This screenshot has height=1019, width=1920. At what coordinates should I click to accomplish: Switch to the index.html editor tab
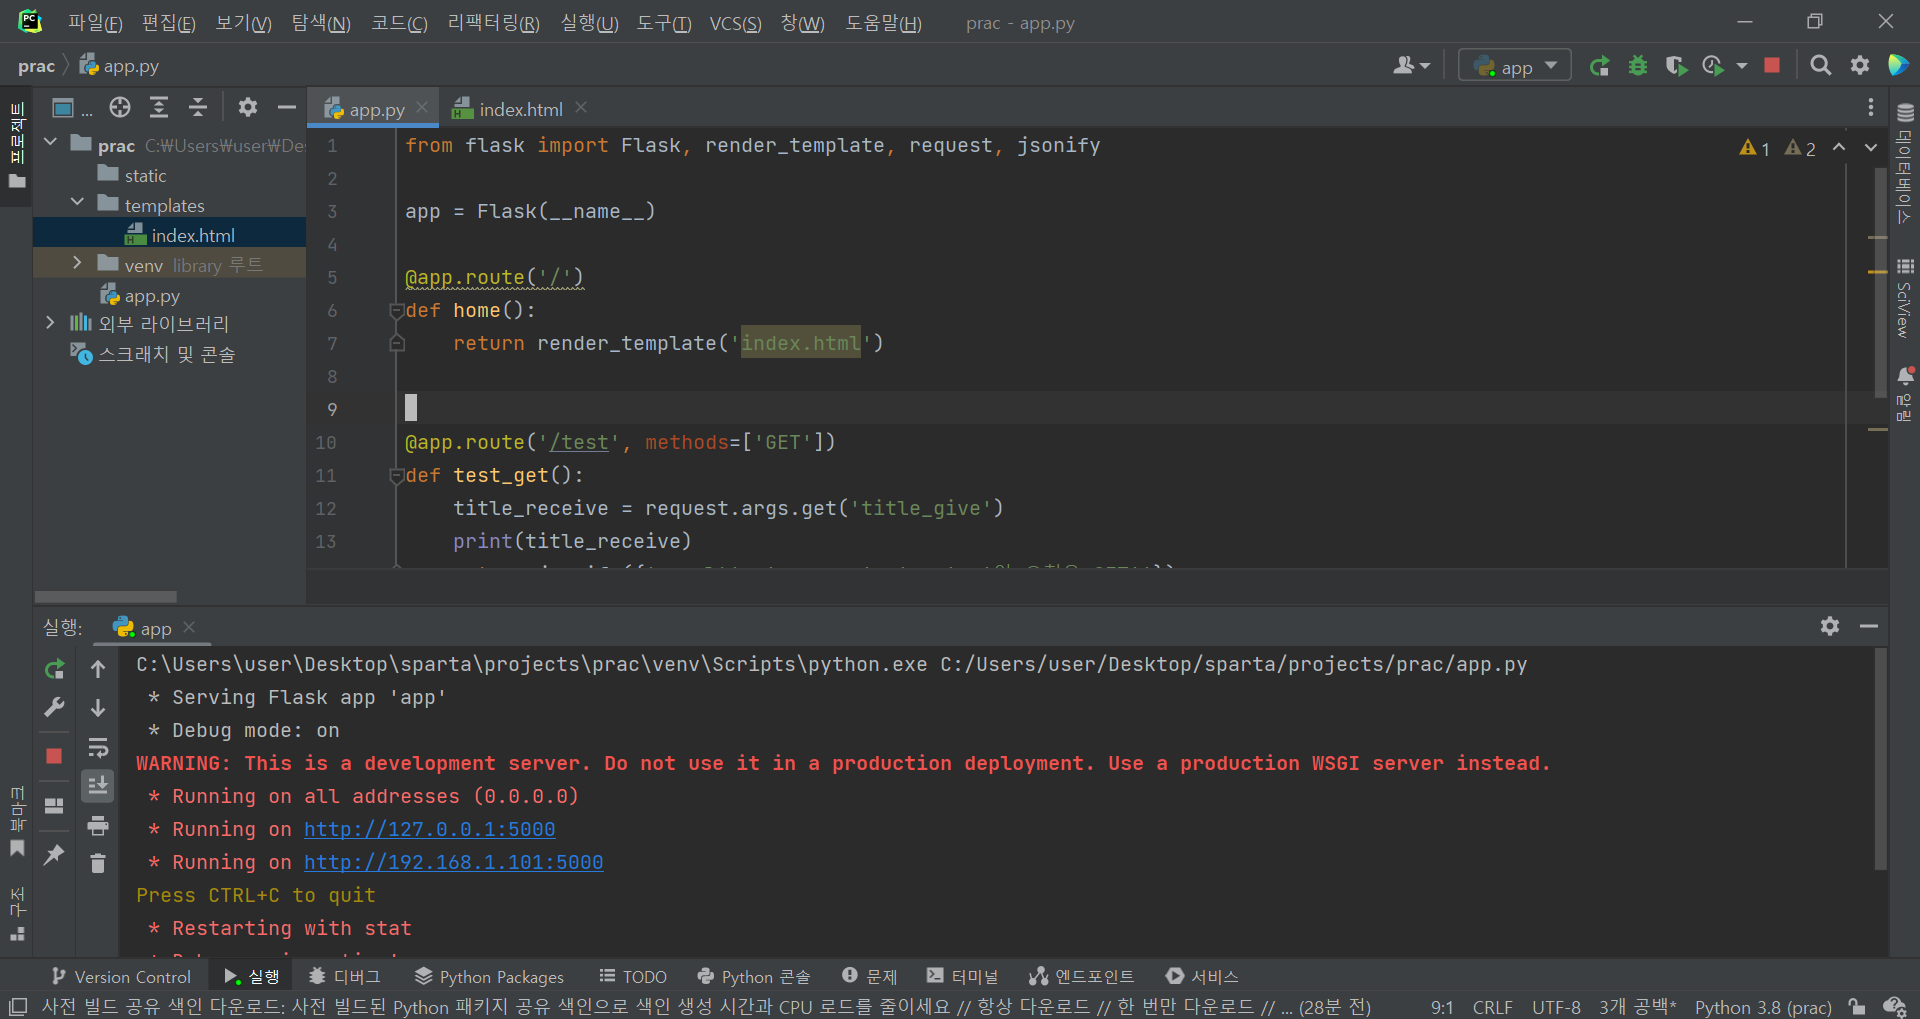(x=519, y=109)
